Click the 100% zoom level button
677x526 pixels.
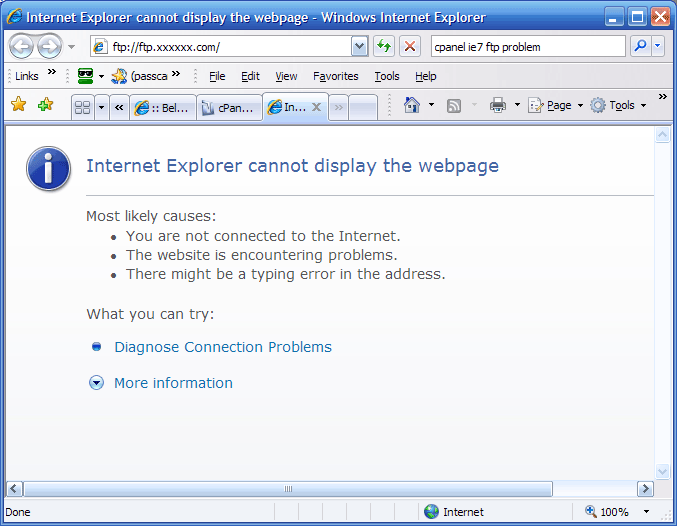pyautogui.click(x=607, y=512)
